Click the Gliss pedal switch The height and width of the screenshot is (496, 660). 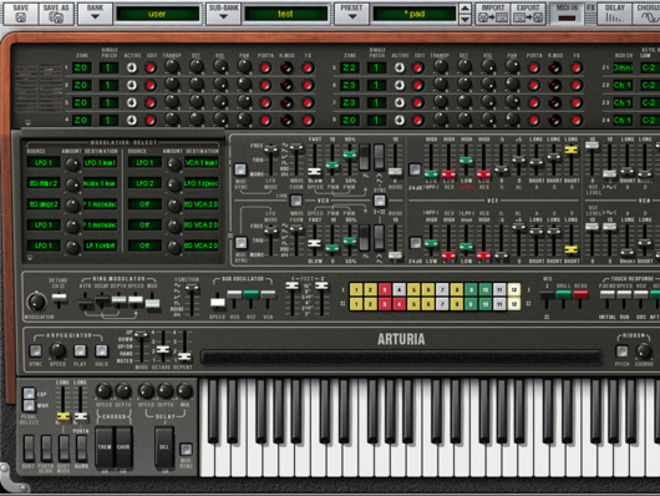(81, 448)
